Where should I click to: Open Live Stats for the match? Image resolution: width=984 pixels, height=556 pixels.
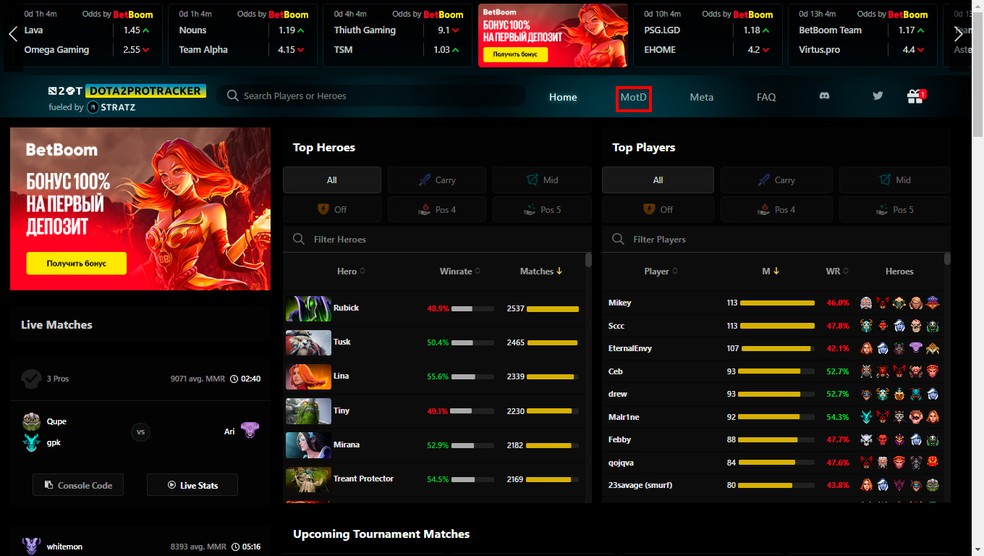pyautogui.click(x=192, y=485)
